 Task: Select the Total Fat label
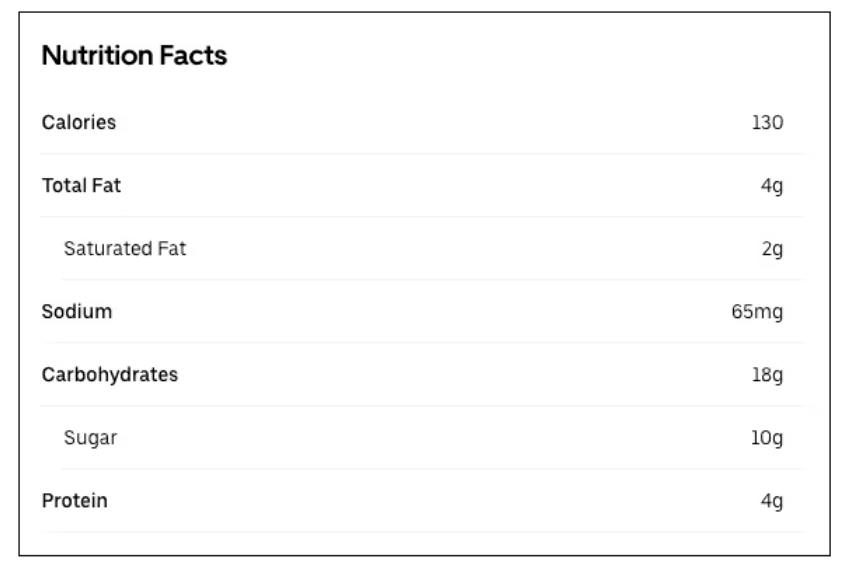(81, 185)
